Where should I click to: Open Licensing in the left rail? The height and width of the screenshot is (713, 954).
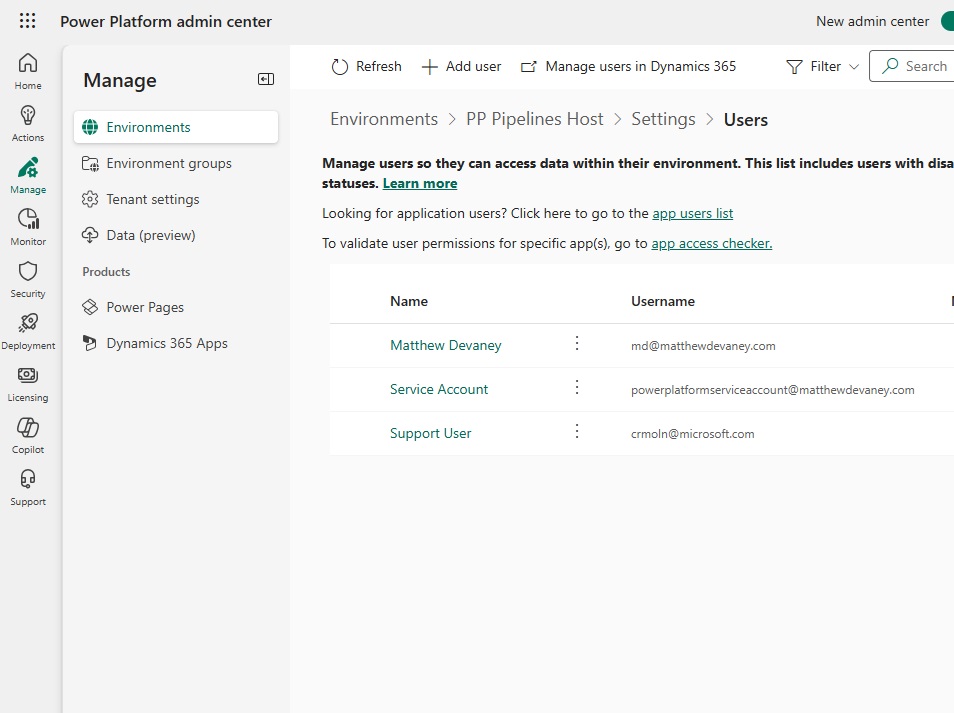click(28, 383)
